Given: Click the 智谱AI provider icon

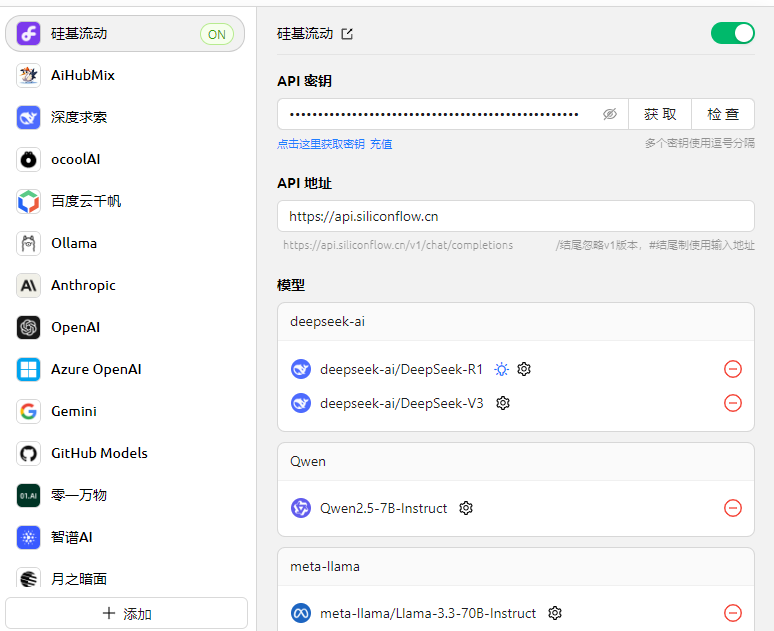Looking at the screenshot, I should point(28,537).
